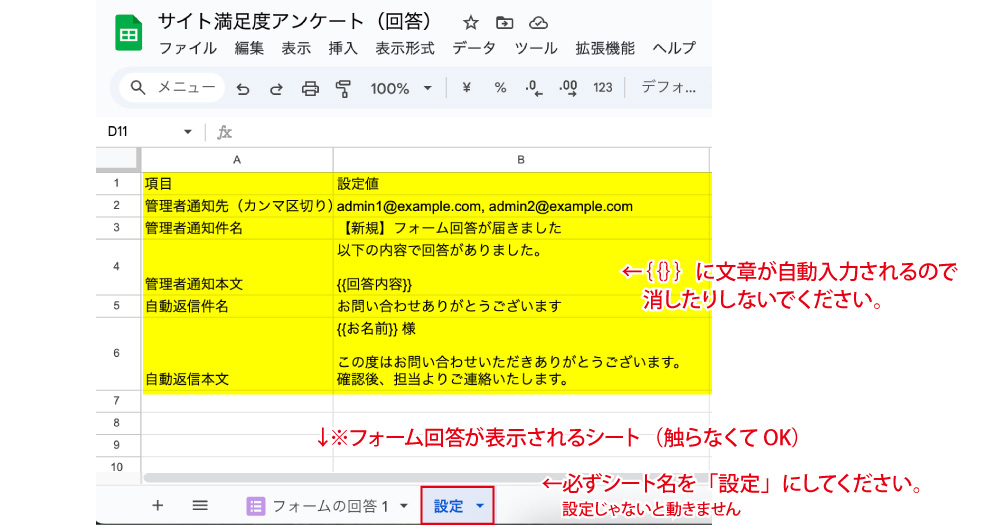
Task: Expand the D11 name box dropdown
Action: [x=187, y=132]
